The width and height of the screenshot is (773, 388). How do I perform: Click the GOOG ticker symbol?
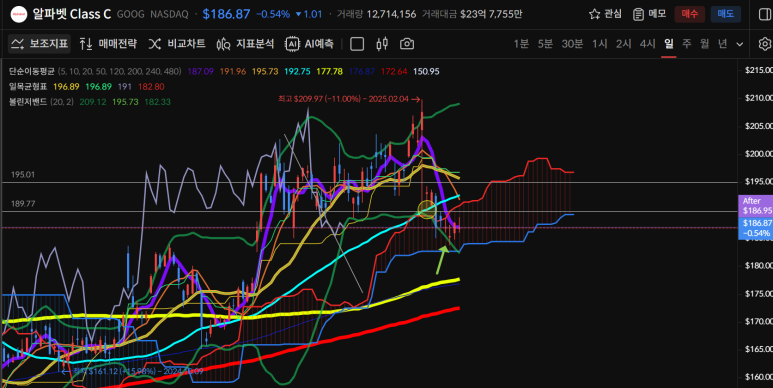coord(131,14)
